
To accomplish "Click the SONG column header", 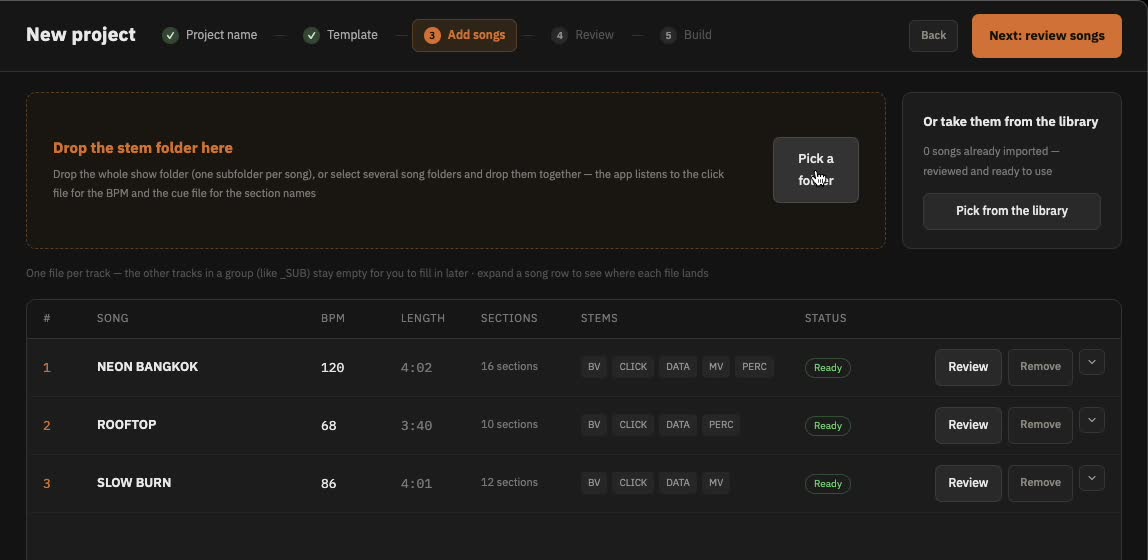I will [113, 318].
